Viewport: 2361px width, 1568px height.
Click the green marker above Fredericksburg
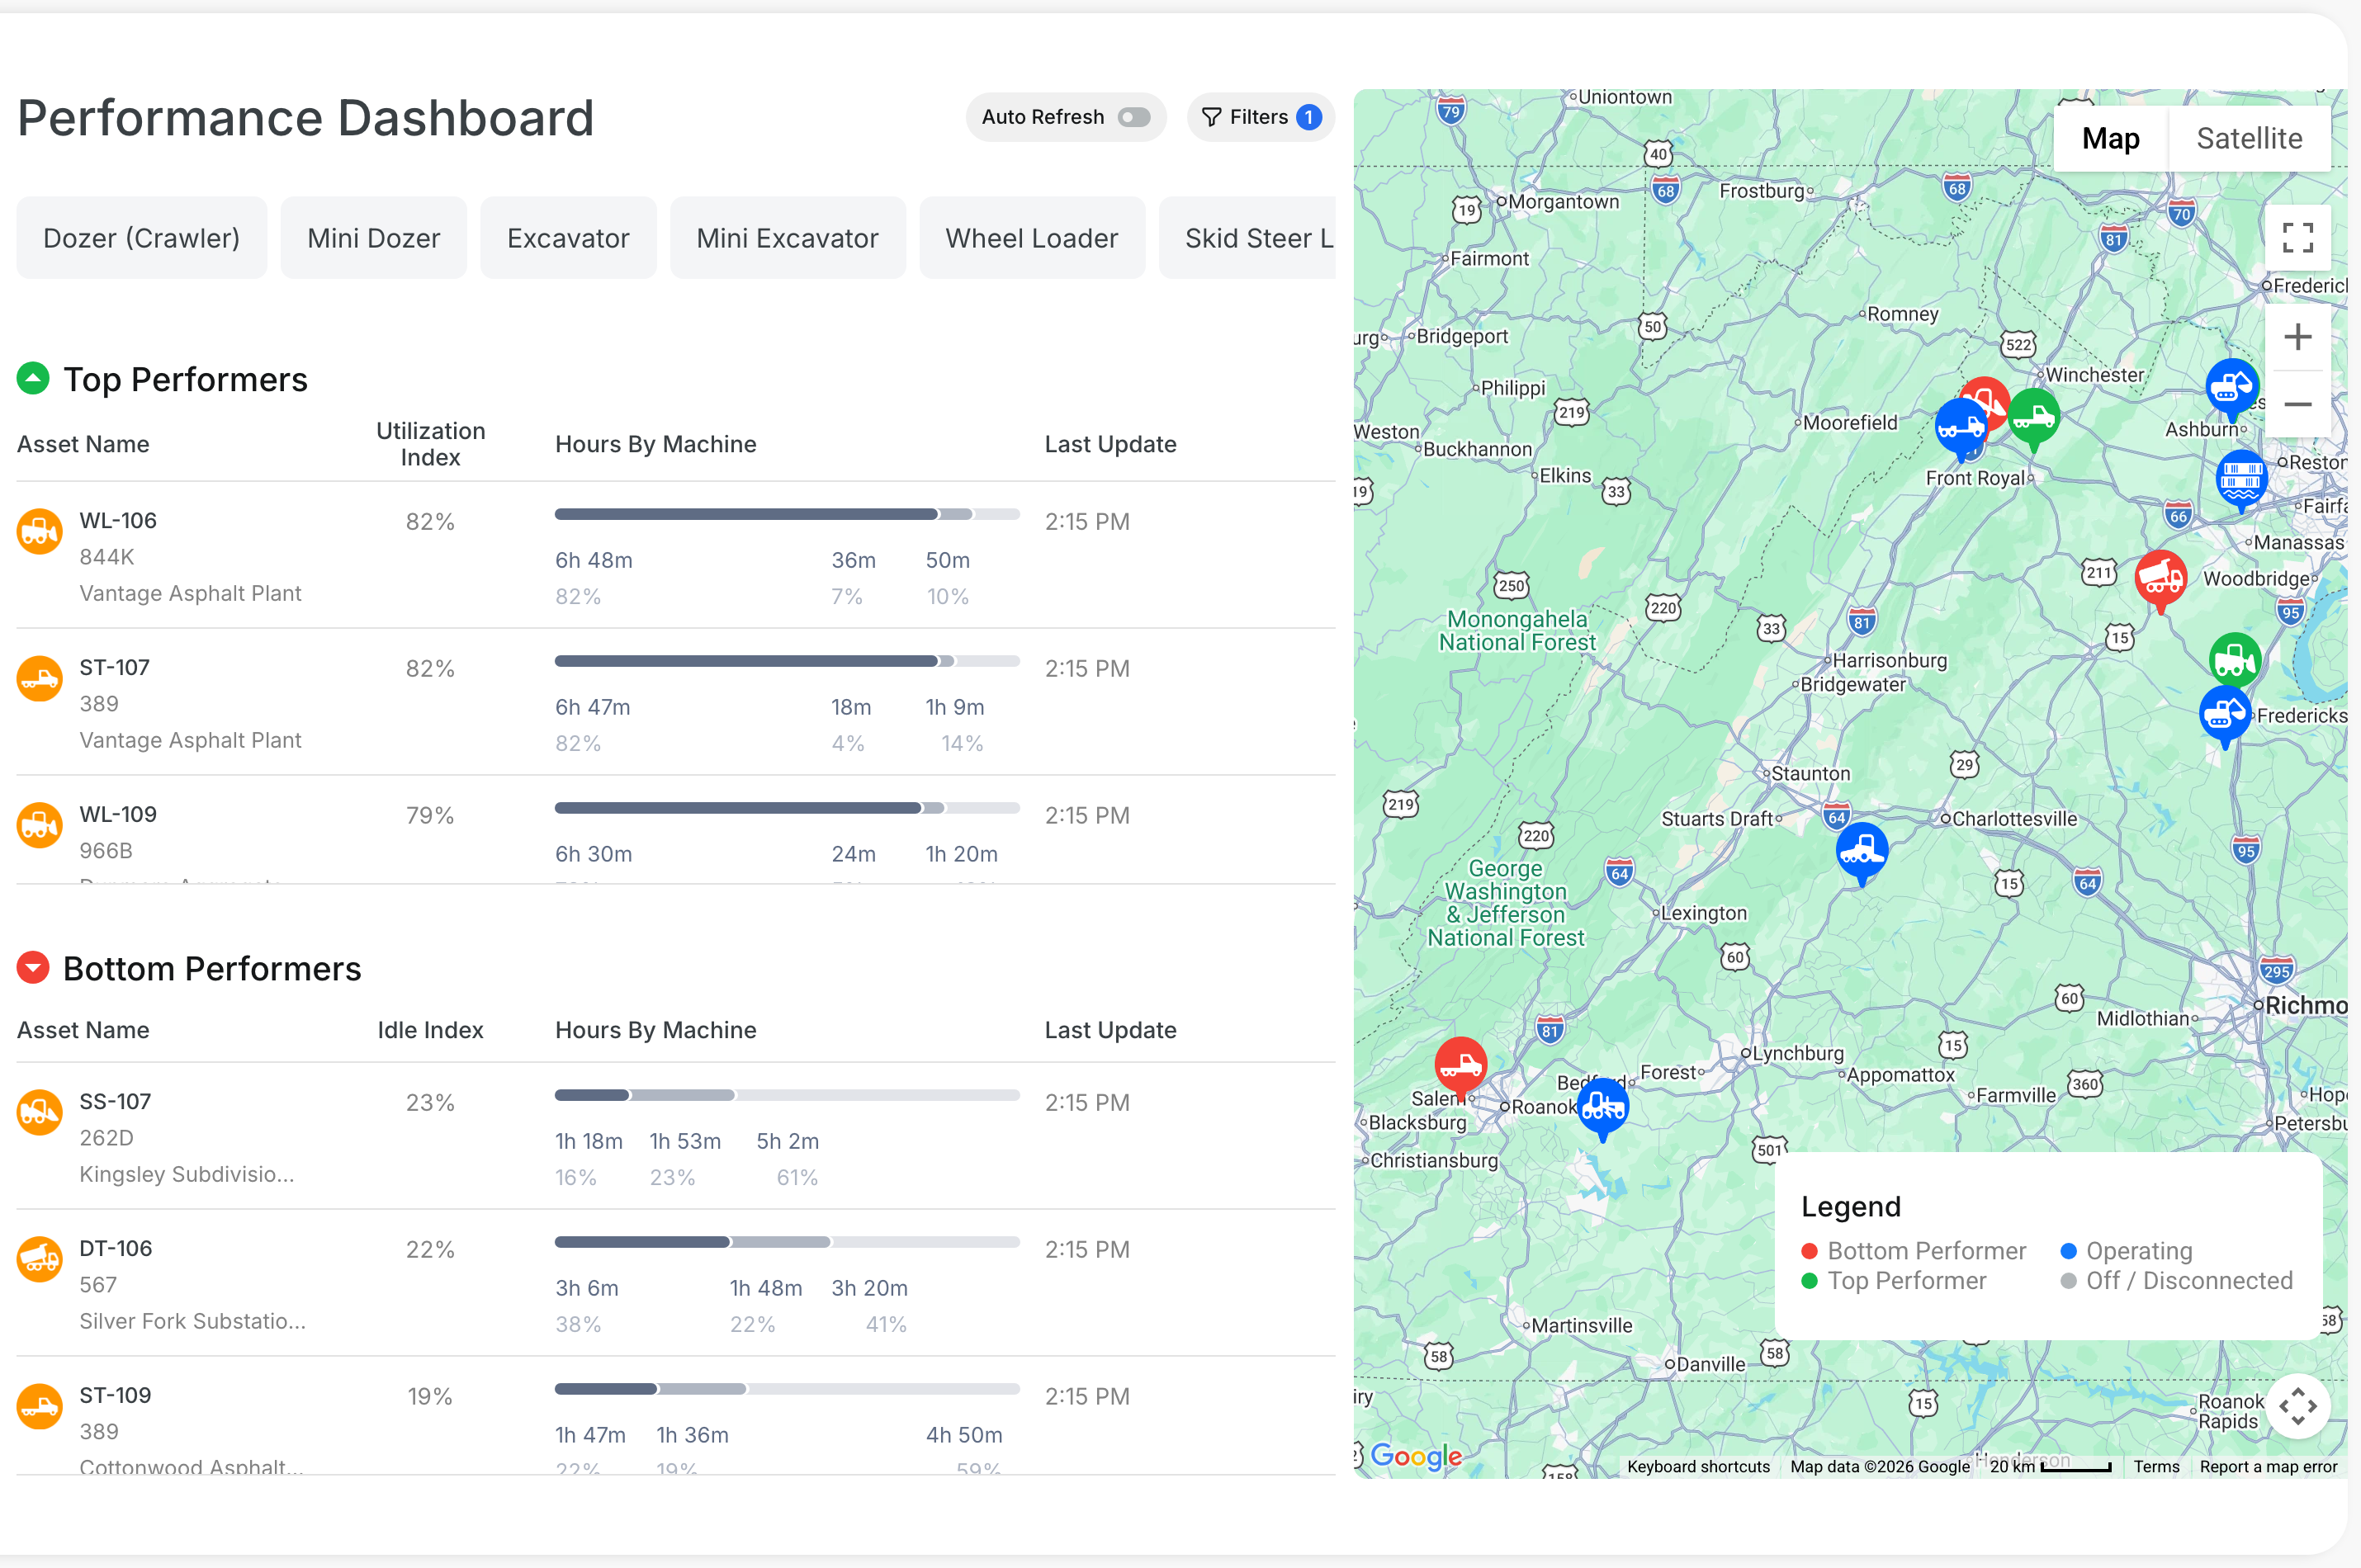[2234, 660]
